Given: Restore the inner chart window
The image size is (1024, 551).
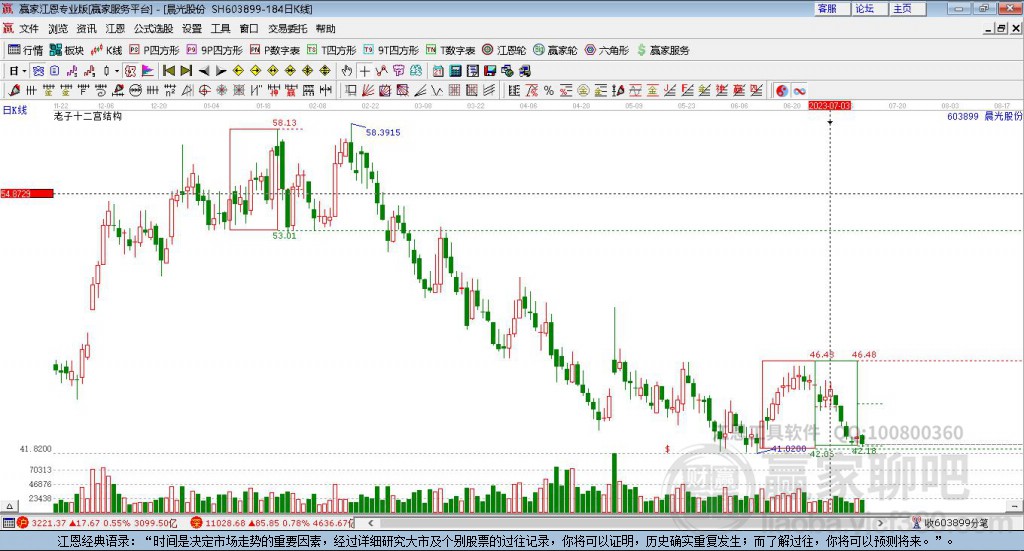Looking at the screenshot, I should click(x=1001, y=29).
